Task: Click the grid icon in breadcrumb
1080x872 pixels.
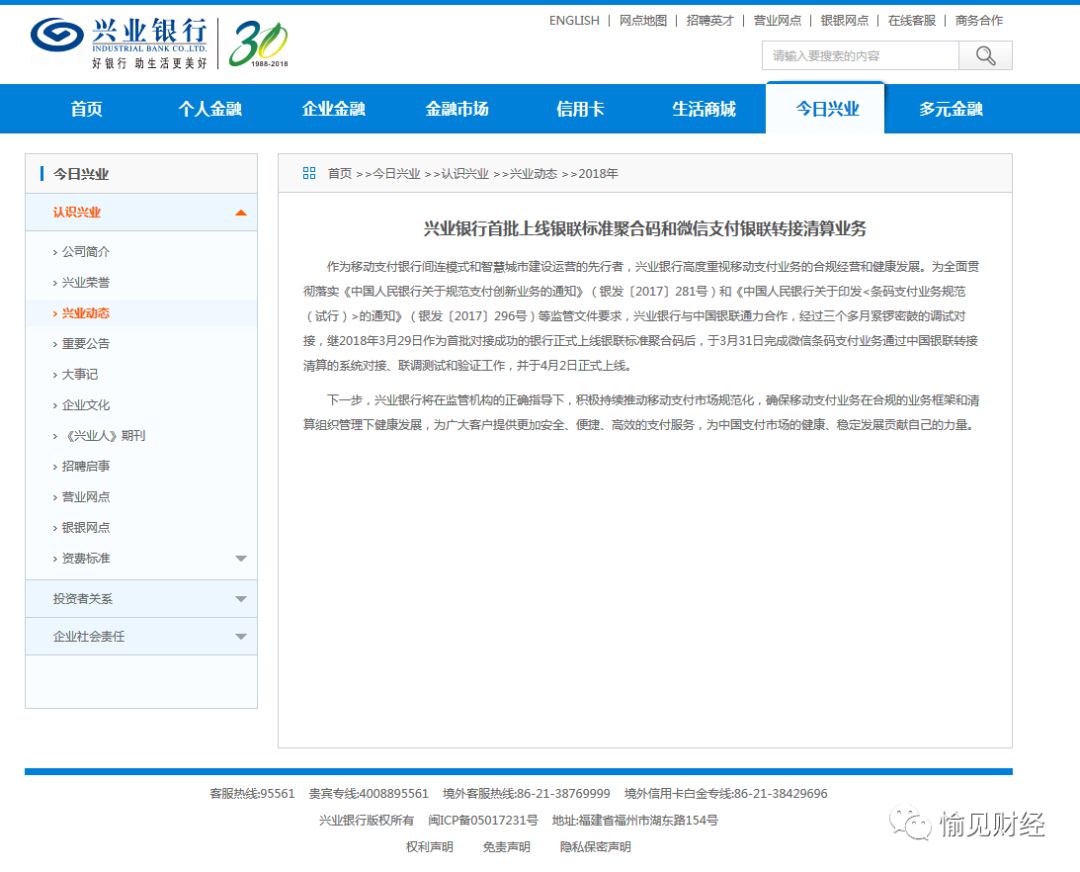Action: coord(309,173)
